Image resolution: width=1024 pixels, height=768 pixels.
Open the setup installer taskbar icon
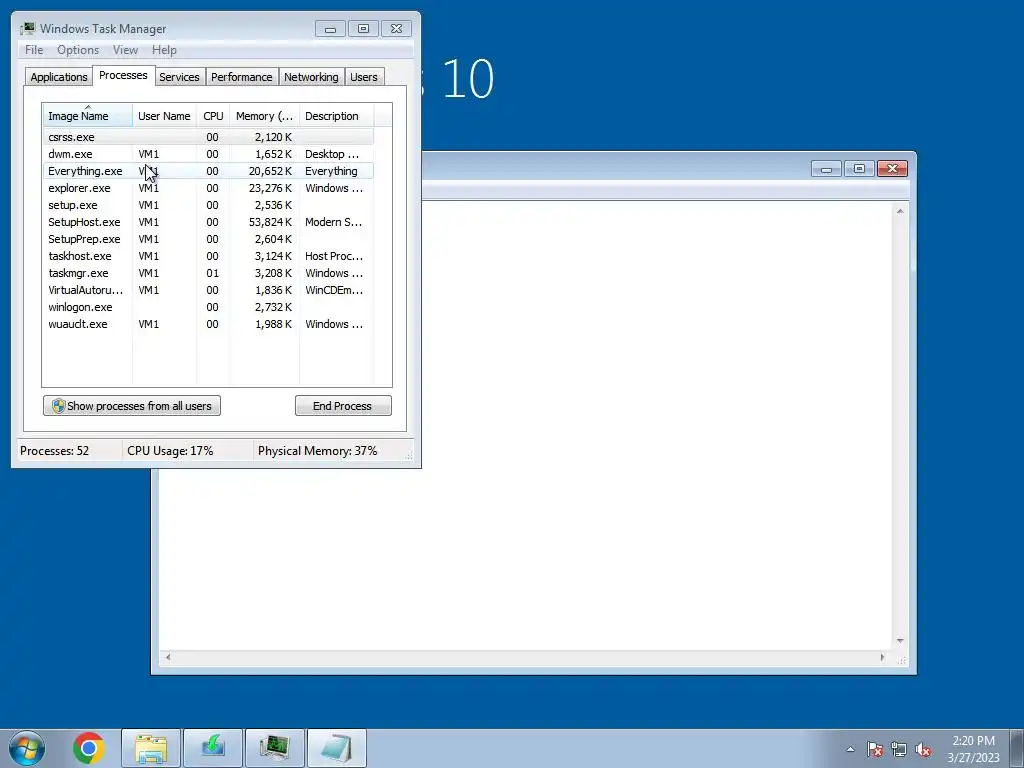[213, 748]
